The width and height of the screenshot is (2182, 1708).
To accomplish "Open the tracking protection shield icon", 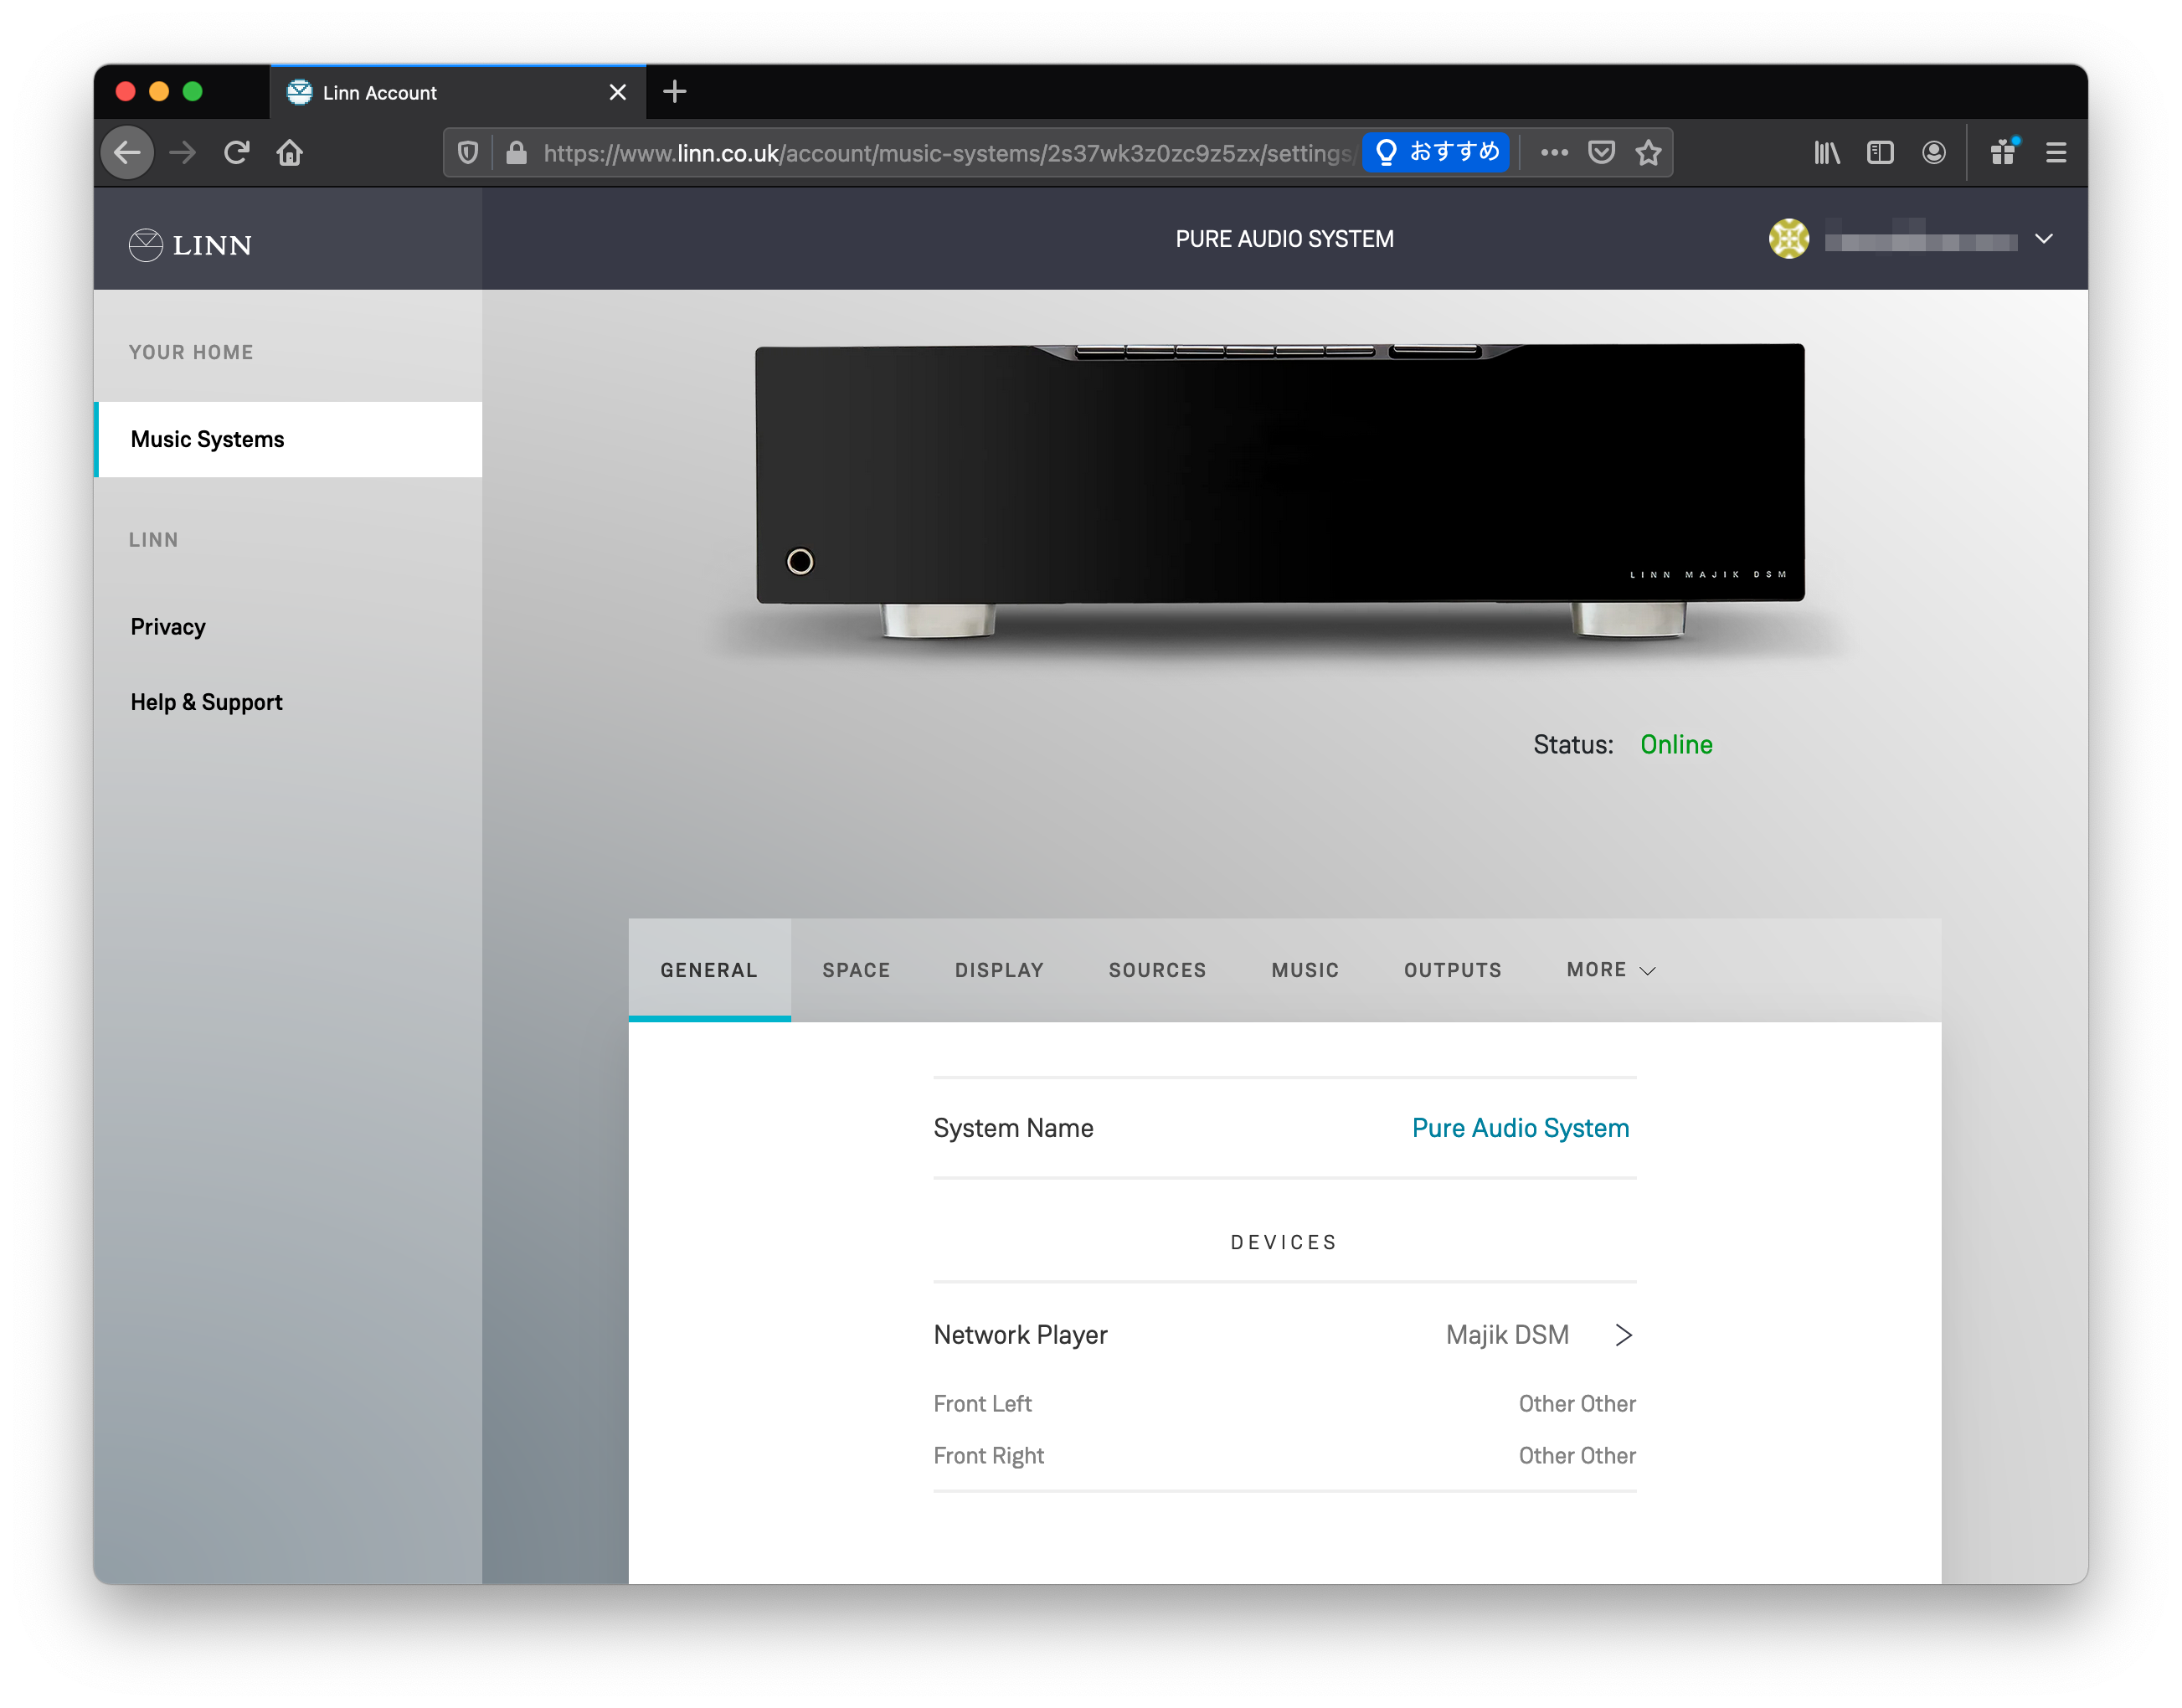I will pyautogui.click(x=467, y=152).
